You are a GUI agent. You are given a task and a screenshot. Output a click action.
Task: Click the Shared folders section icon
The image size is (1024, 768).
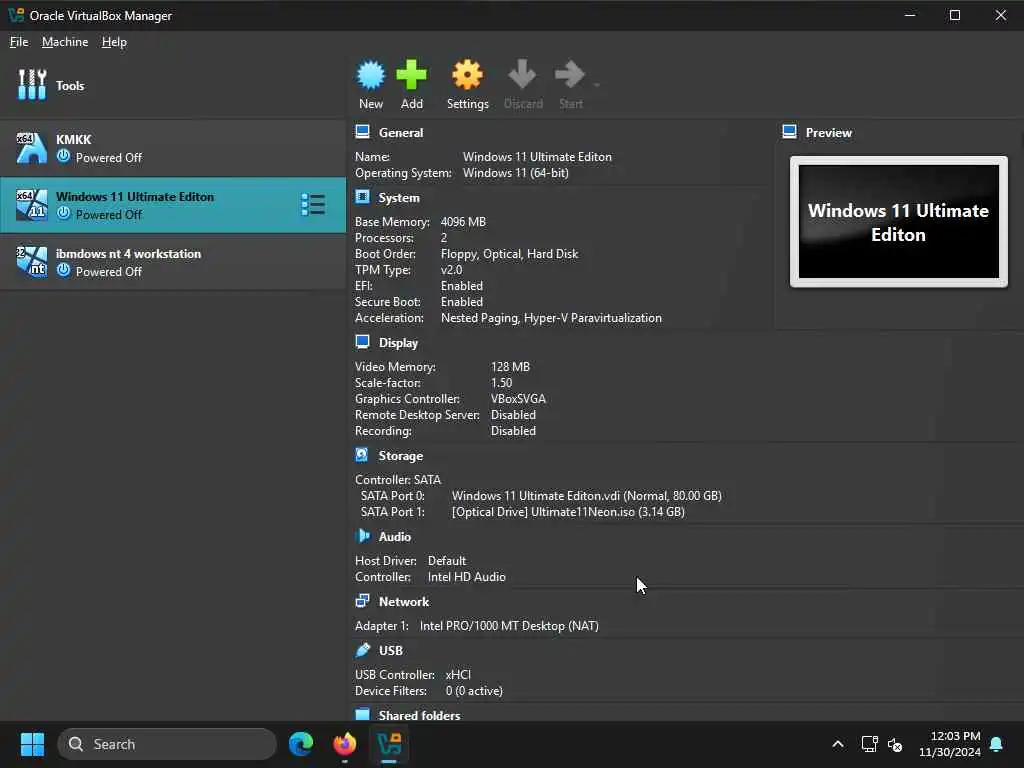(362, 714)
